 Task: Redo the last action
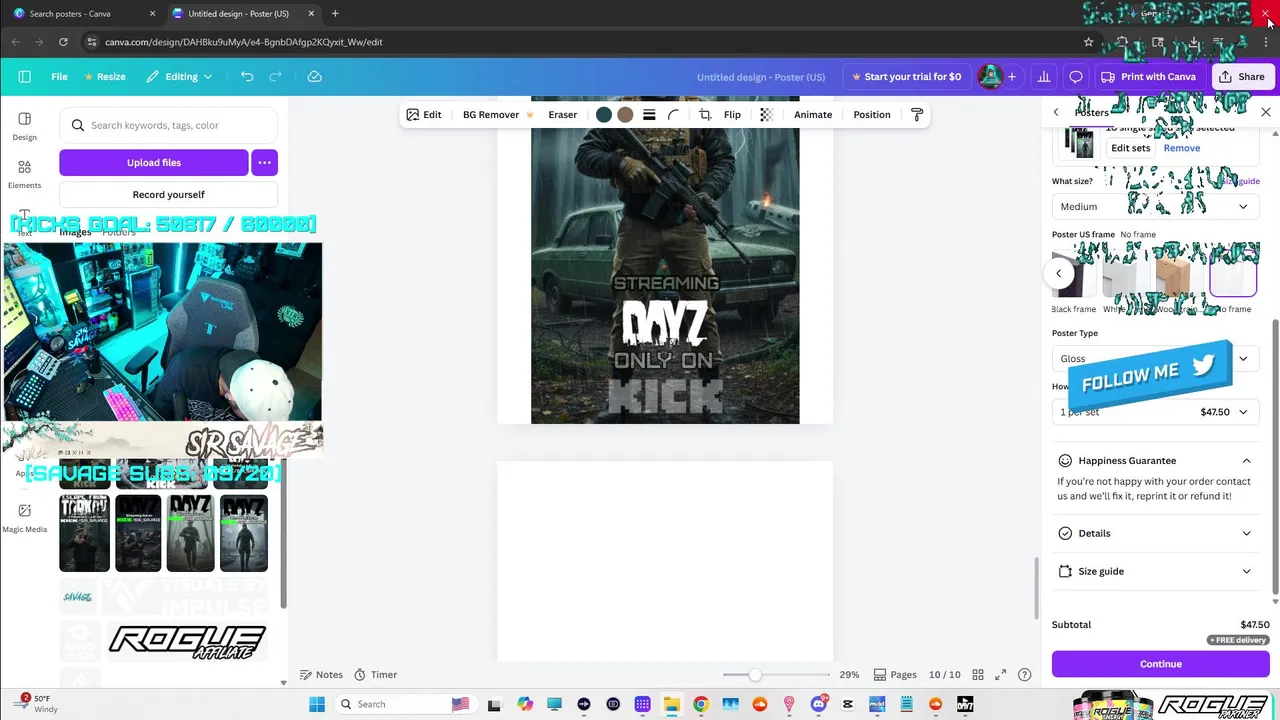coord(275,77)
